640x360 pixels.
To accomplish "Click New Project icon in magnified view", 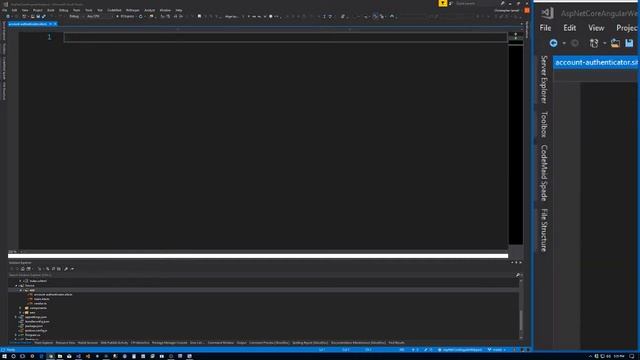I will (594, 43).
